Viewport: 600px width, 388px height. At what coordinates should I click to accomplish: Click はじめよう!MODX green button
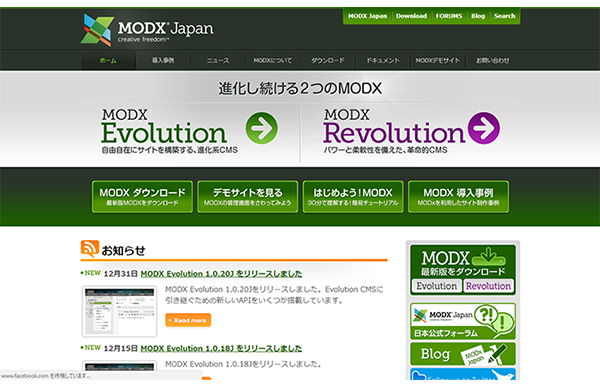point(353,197)
